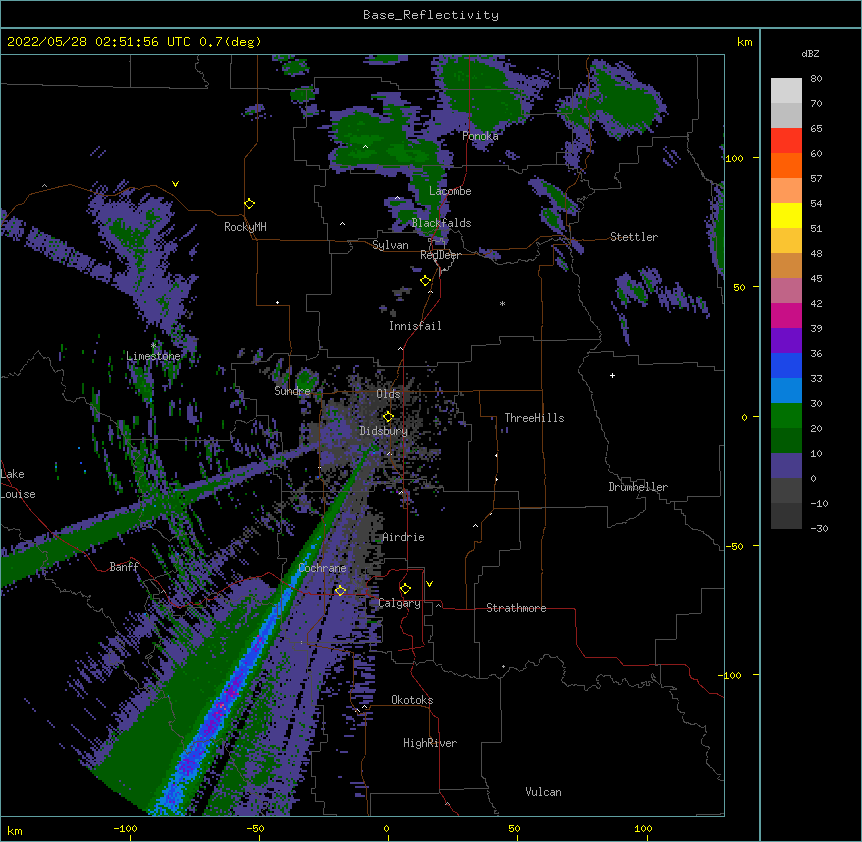The image size is (862, 842).
Task: Click the Innisfail label
Action: coord(415,326)
